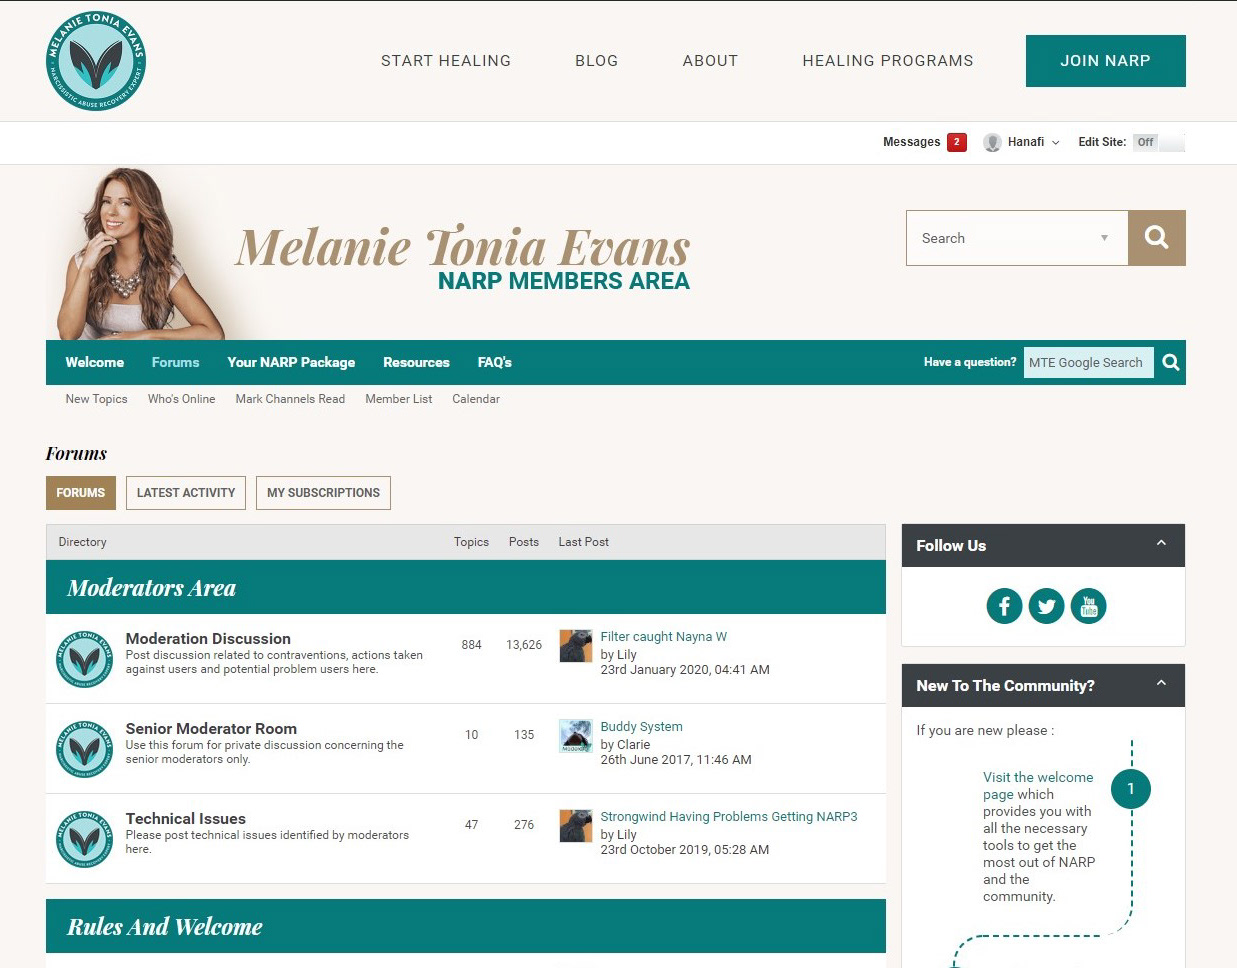This screenshot has height=968, width=1237.
Task: Open Technical Issues forum icon
Action: point(84,839)
